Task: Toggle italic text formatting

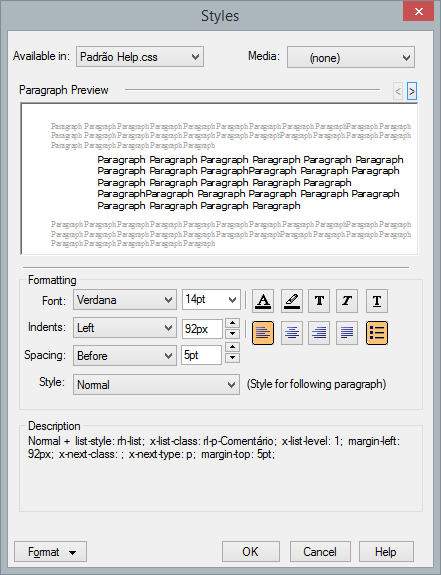Action: pyautogui.click(x=347, y=301)
